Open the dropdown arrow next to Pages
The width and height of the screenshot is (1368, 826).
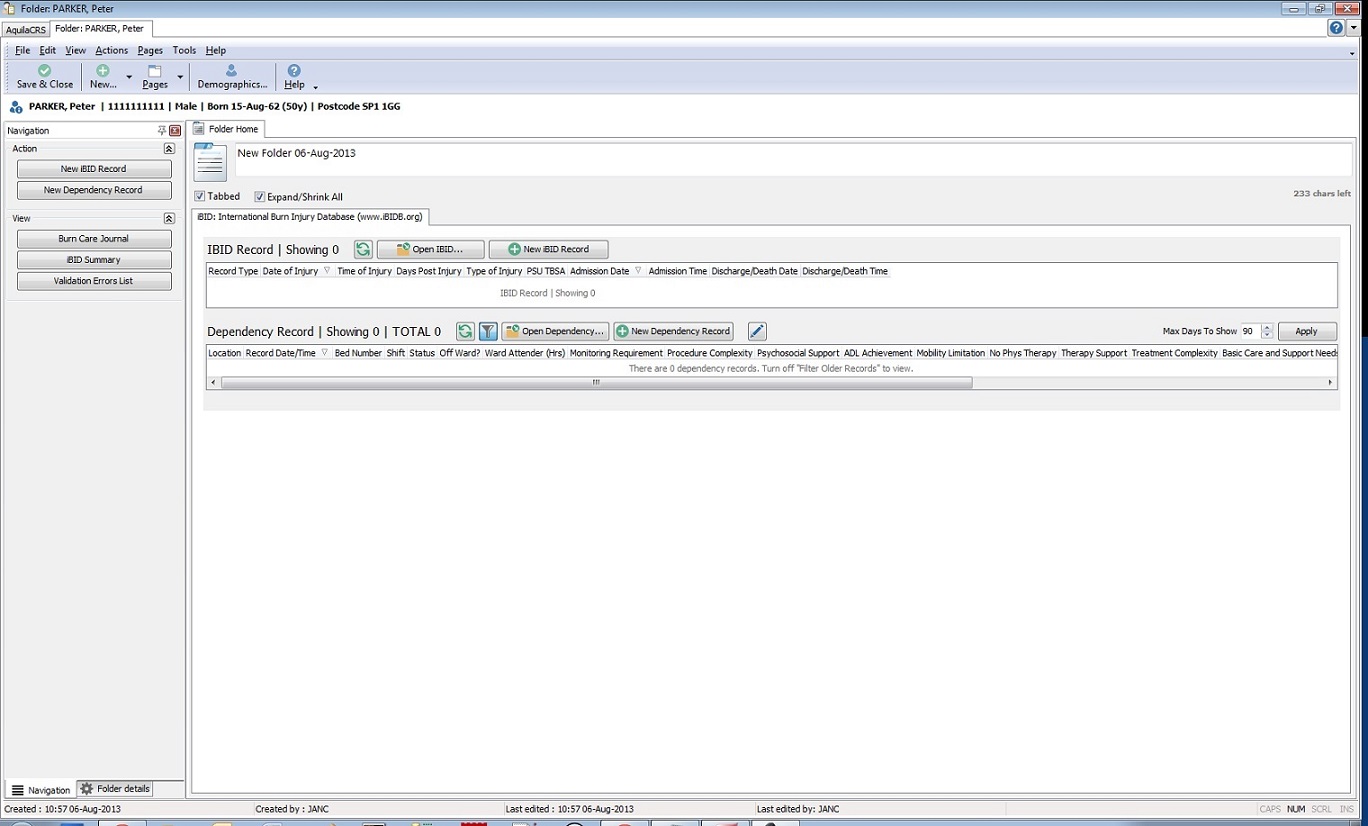(180, 77)
